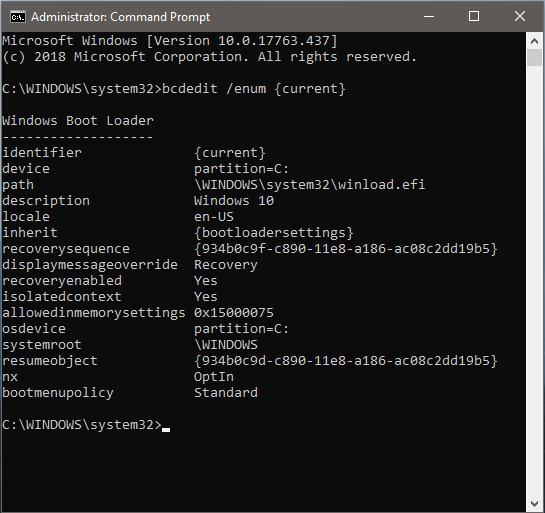Click the 'OptIn' nx value
The image size is (545, 513).
pos(214,376)
